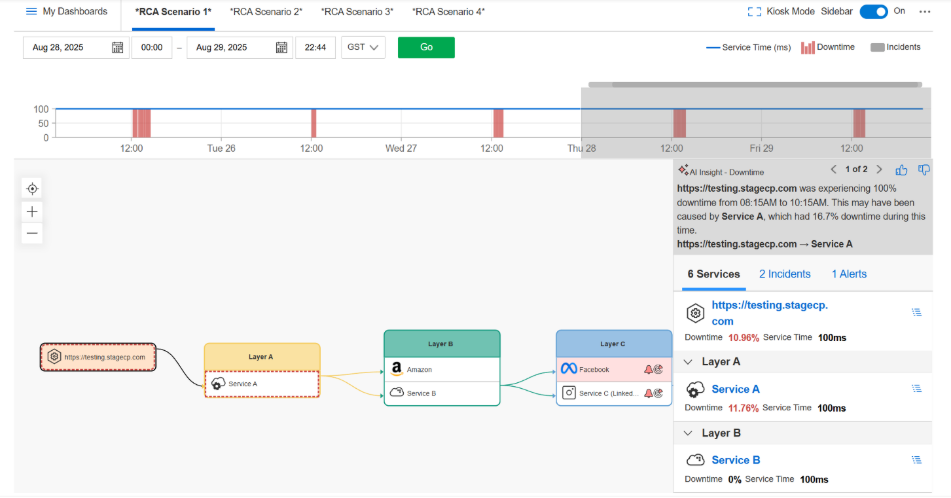
Task: Open the GST timezone dropdown
Action: [x=363, y=47]
